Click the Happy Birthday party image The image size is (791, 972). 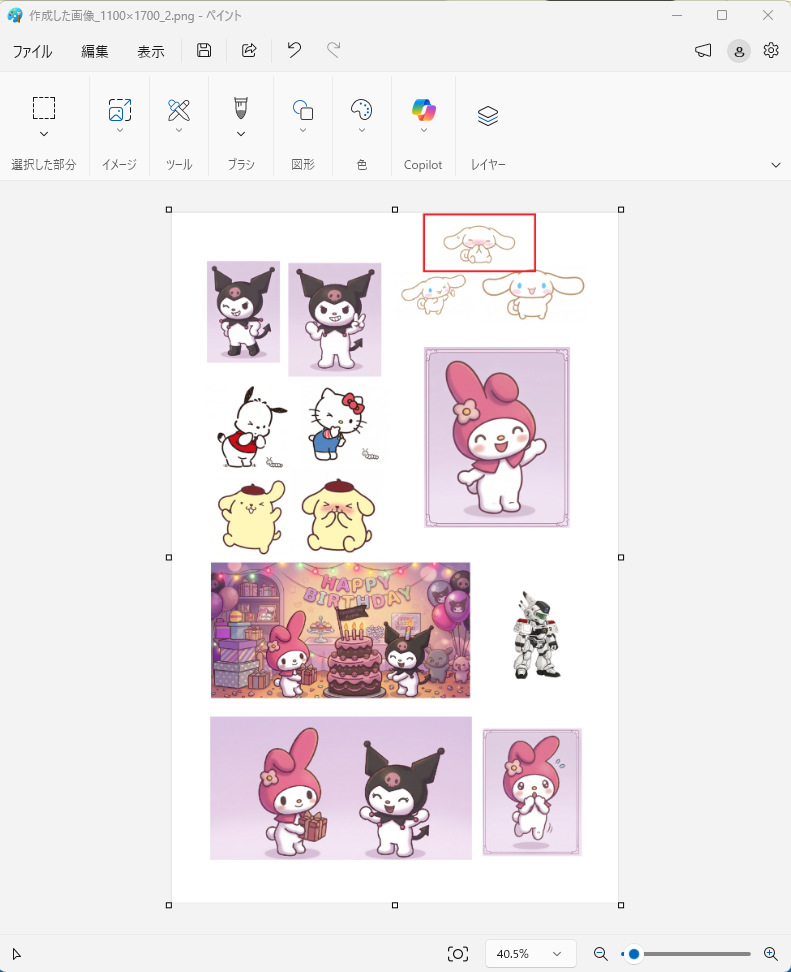[340, 630]
